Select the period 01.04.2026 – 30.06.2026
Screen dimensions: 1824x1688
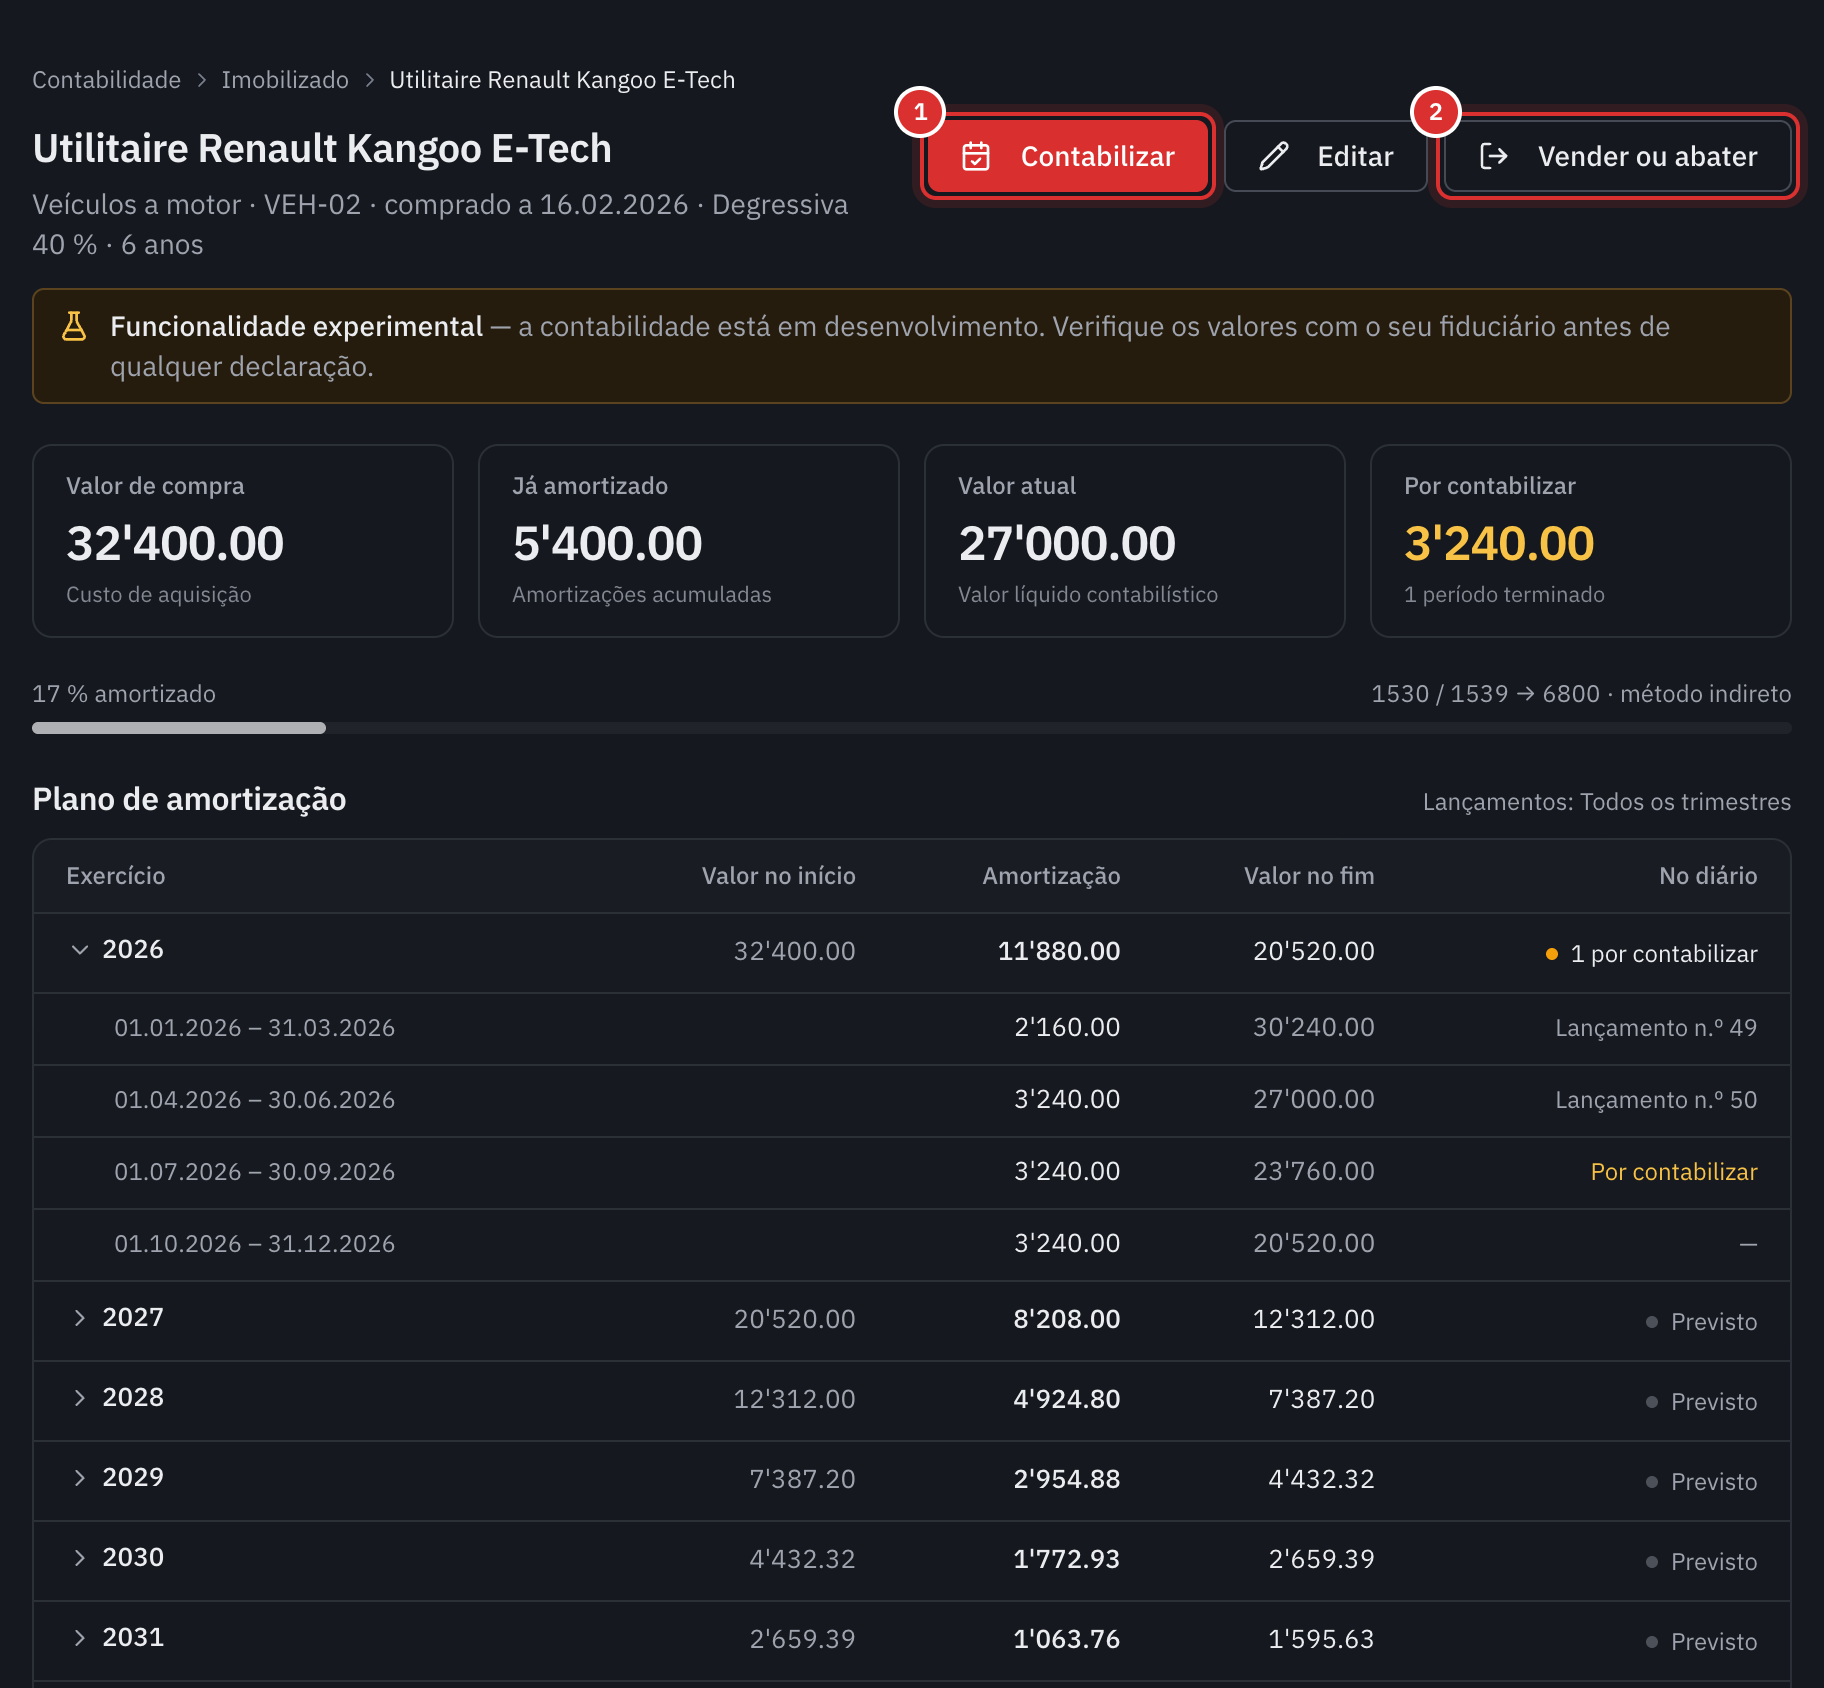coord(254,1100)
